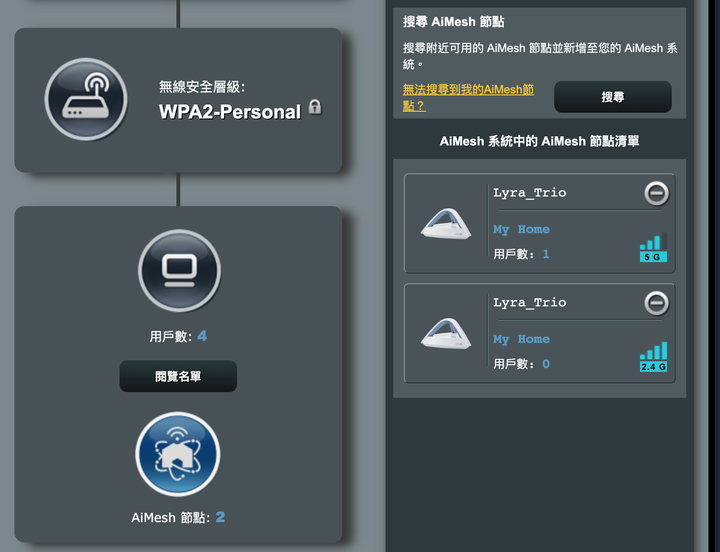720x552 pixels.
Task: Open 無法搜尋到我的AiMesh節點 help link
Action: pyautogui.click(x=468, y=97)
